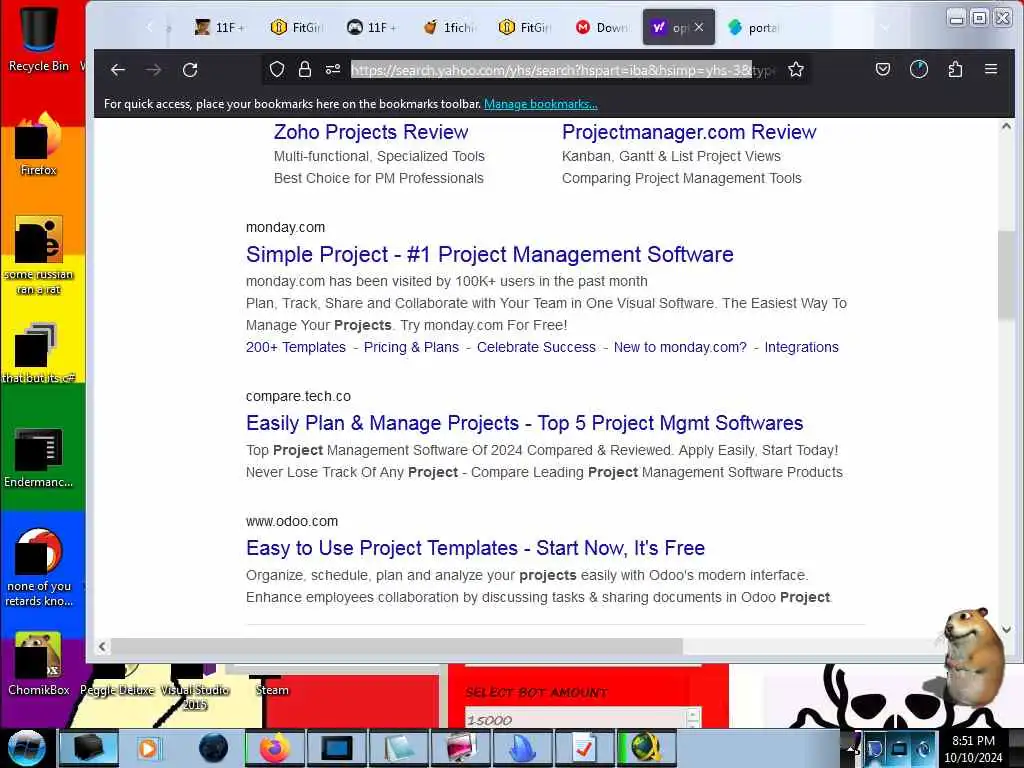Click the horizontal scrollbar left arrow

point(102,647)
